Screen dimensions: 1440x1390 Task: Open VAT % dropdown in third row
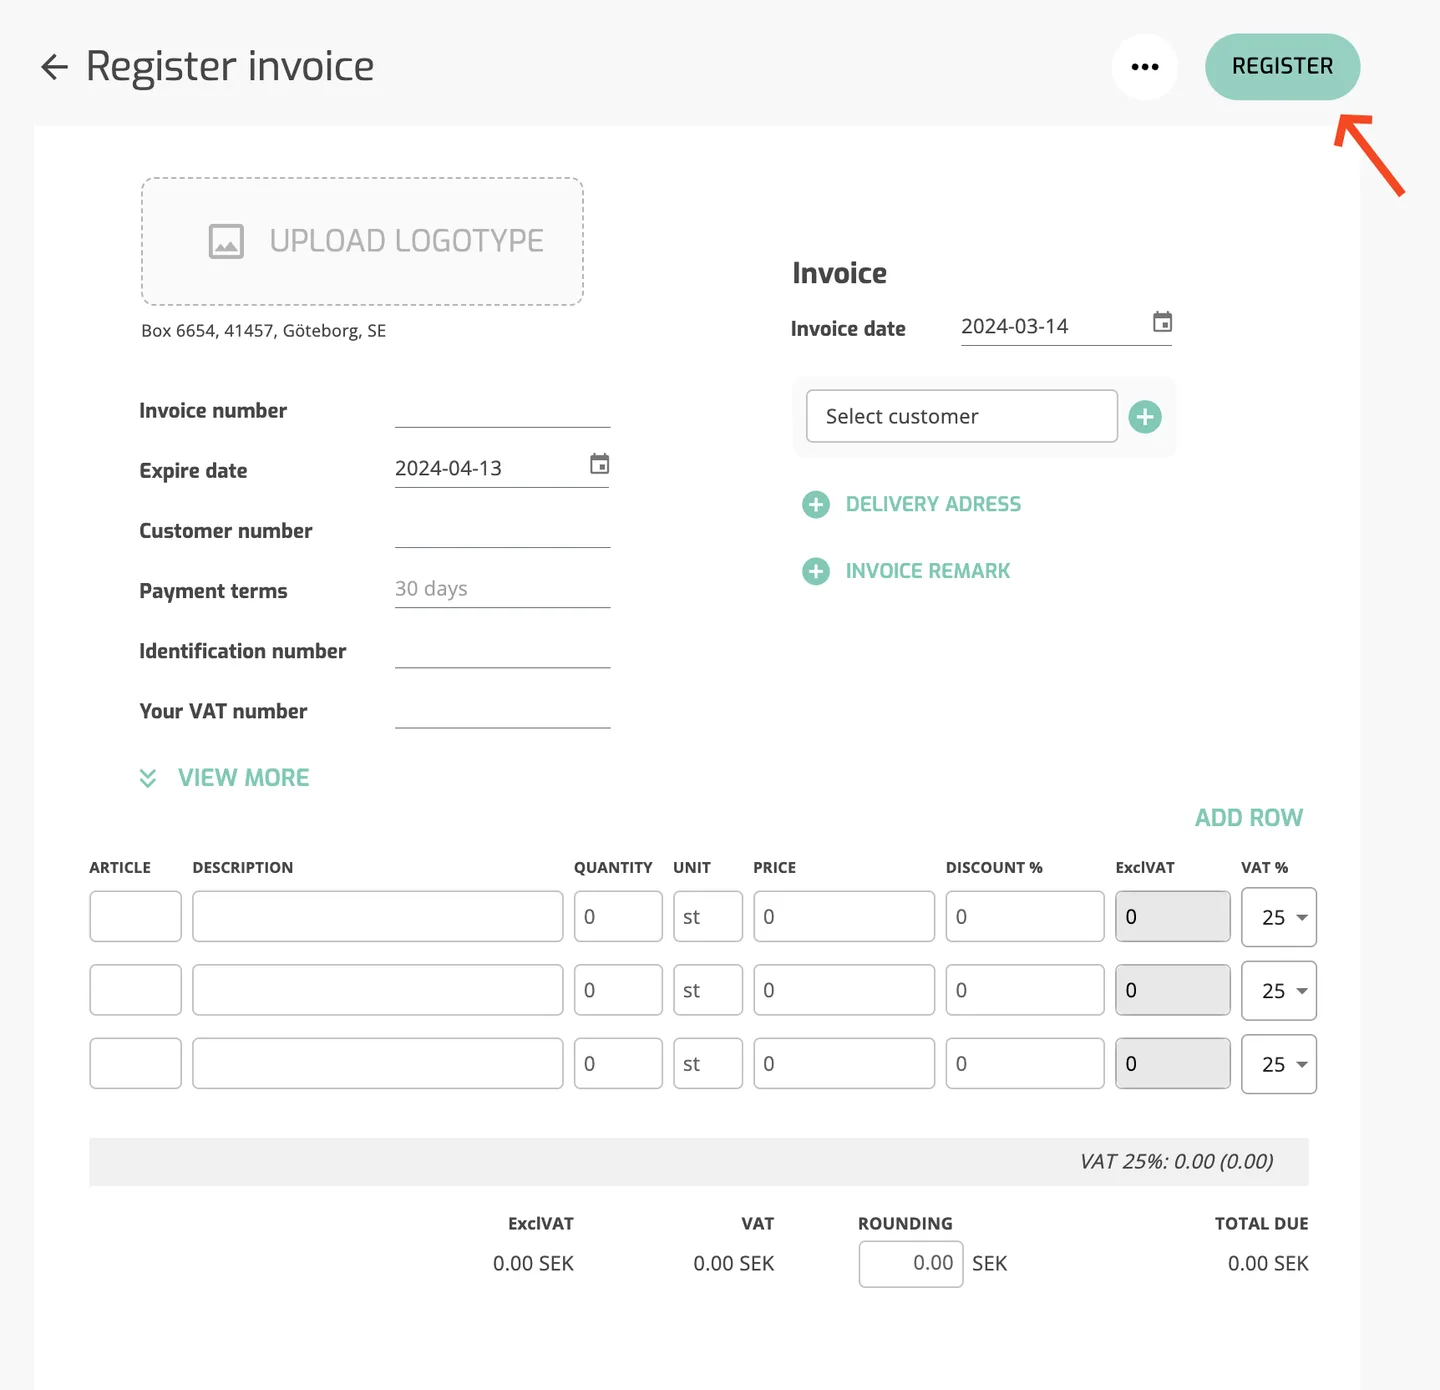click(1279, 1064)
